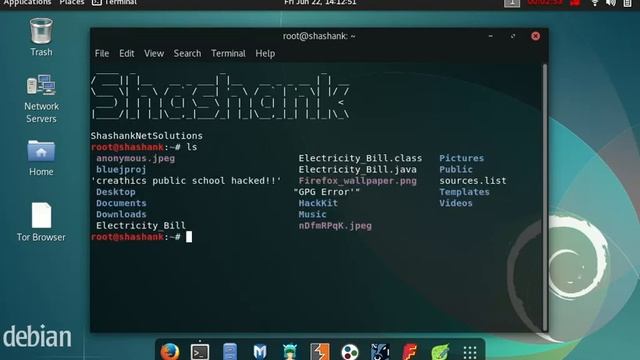The height and width of the screenshot is (360, 640).
Task: Launch Metasploit from the dock
Action: 260,351
